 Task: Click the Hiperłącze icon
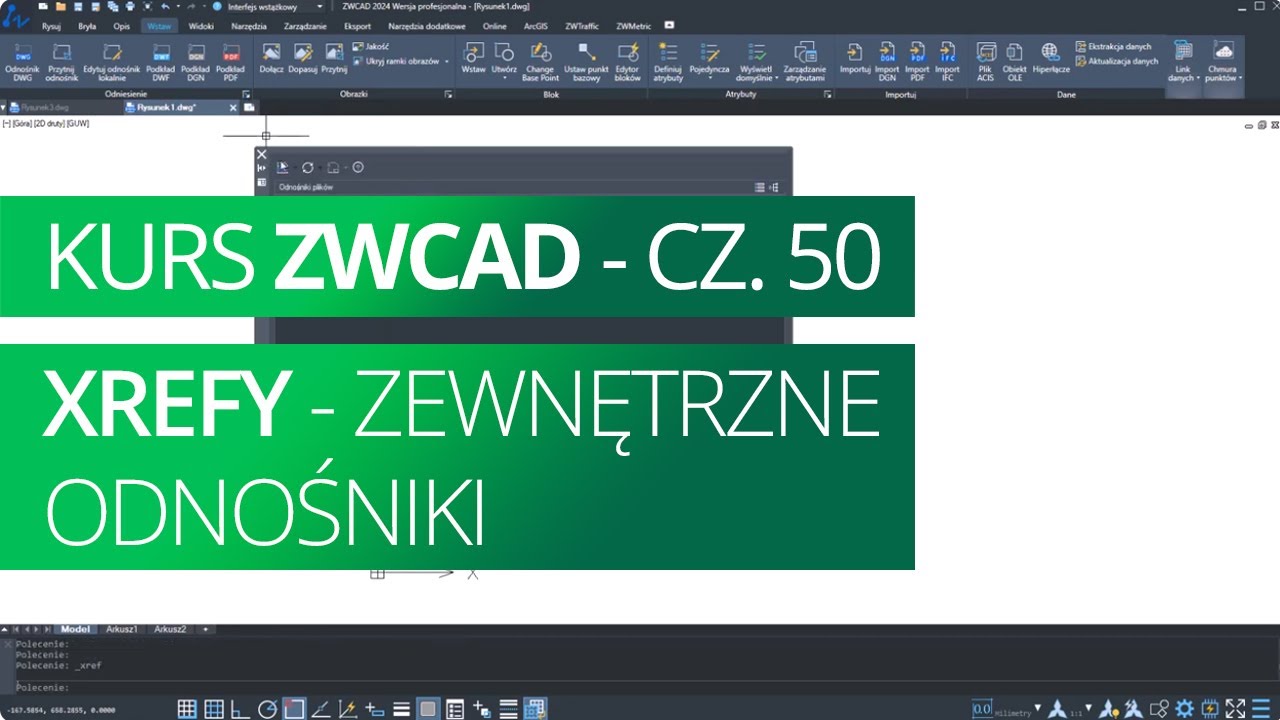pos(1051,58)
